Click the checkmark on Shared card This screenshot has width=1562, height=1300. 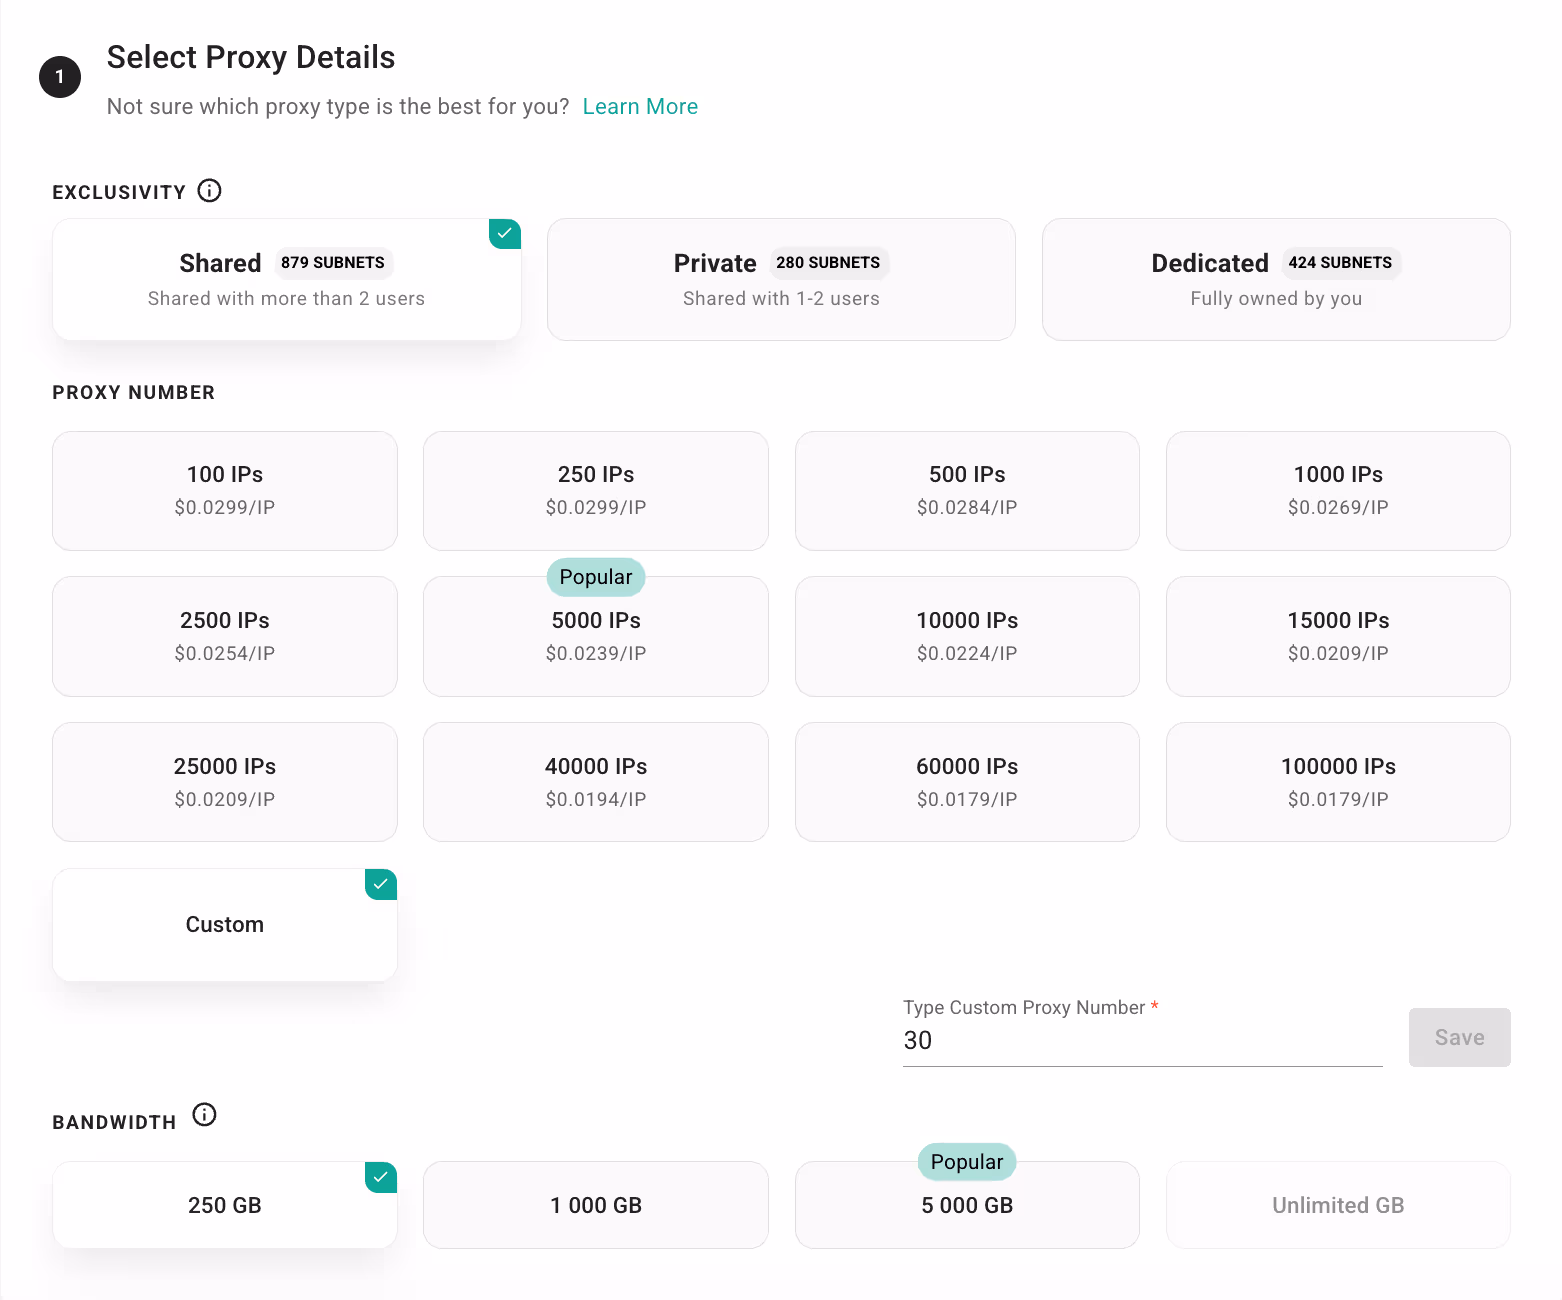pos(505,234)
